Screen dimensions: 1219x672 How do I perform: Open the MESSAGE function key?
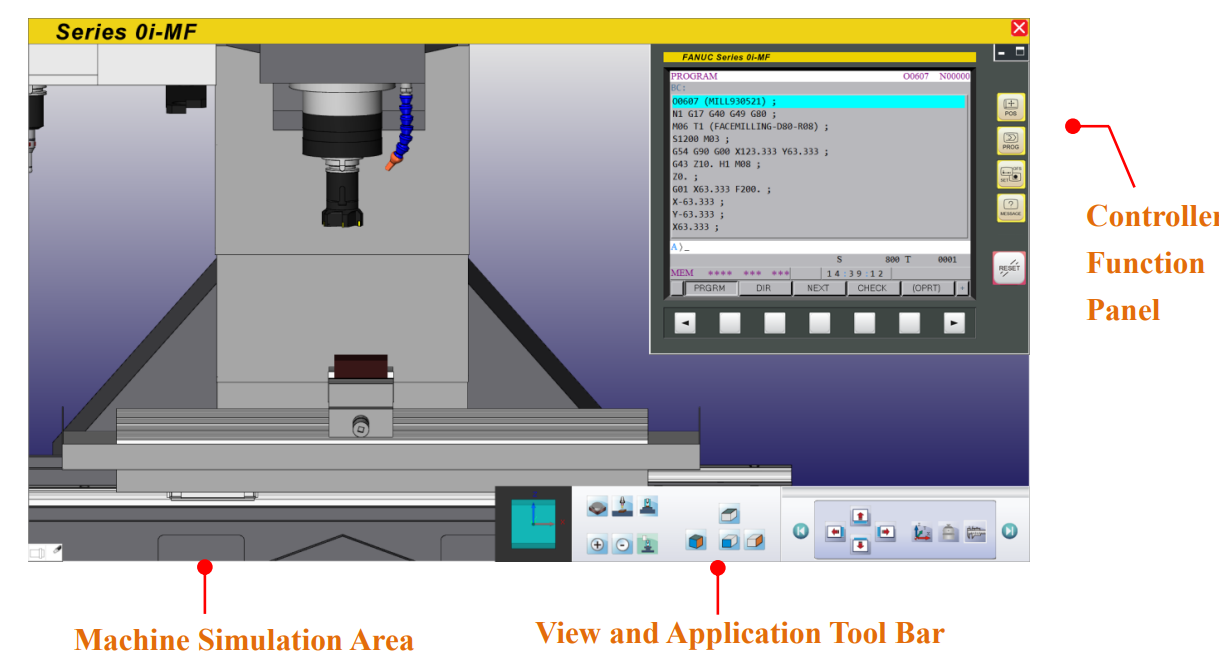pyautogui.click(x=1010, y=208)
